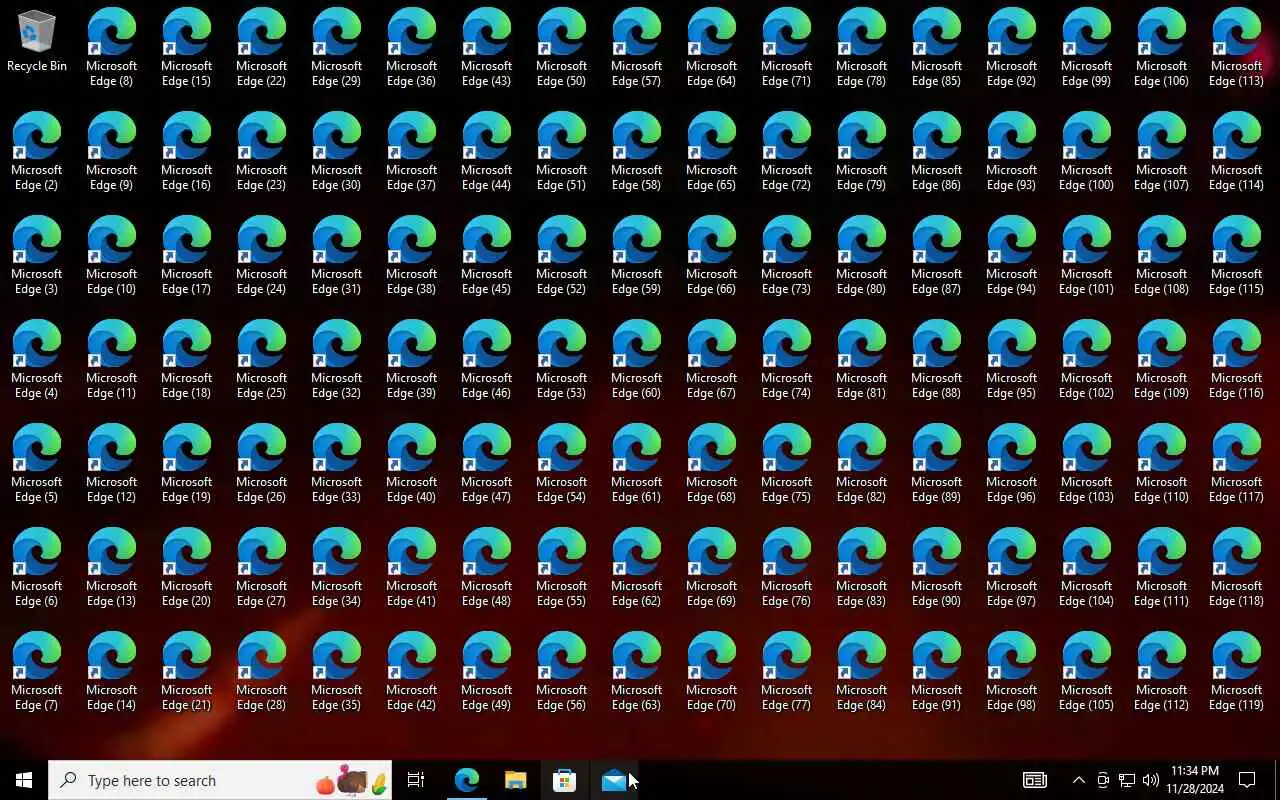
Task: Open the clock showing 11:34 PM
Action: [1194, 780]
